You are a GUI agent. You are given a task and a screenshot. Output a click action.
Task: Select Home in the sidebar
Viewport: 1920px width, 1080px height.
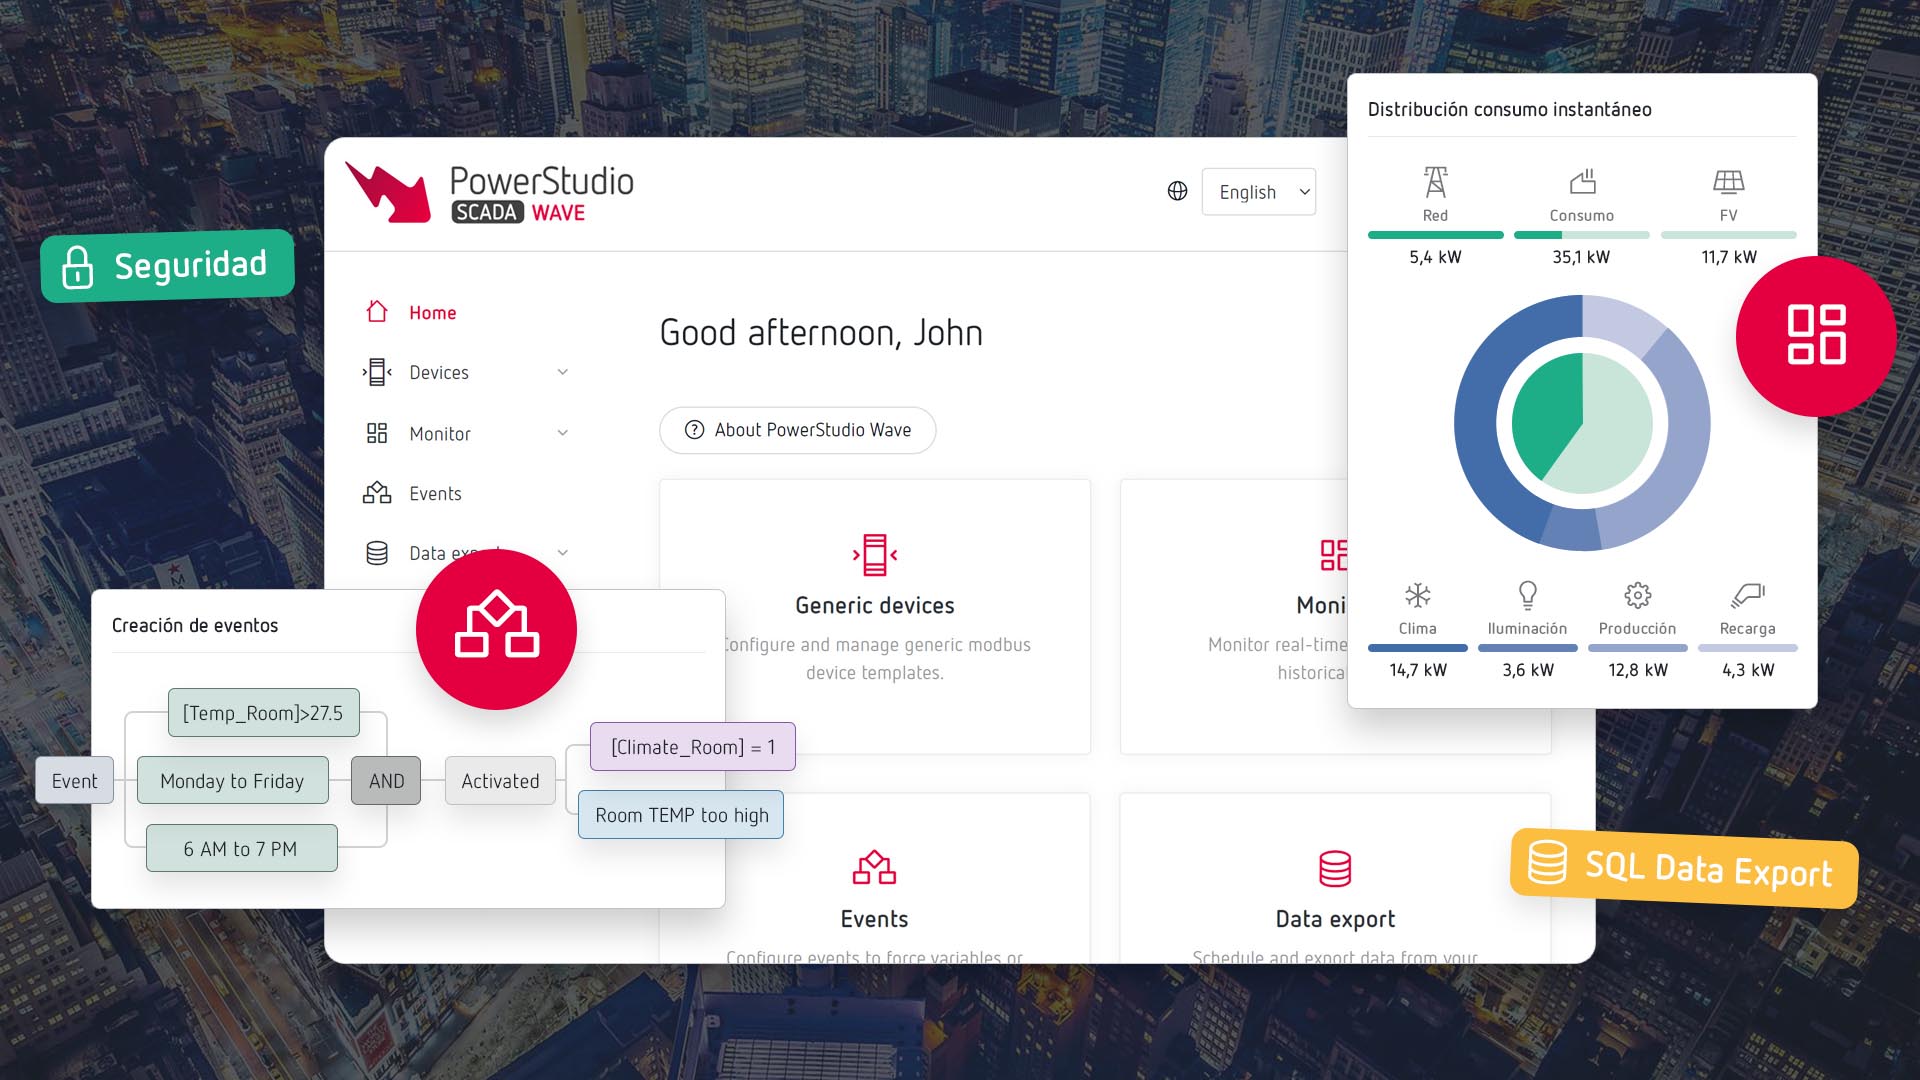click(x=432, y=313)
